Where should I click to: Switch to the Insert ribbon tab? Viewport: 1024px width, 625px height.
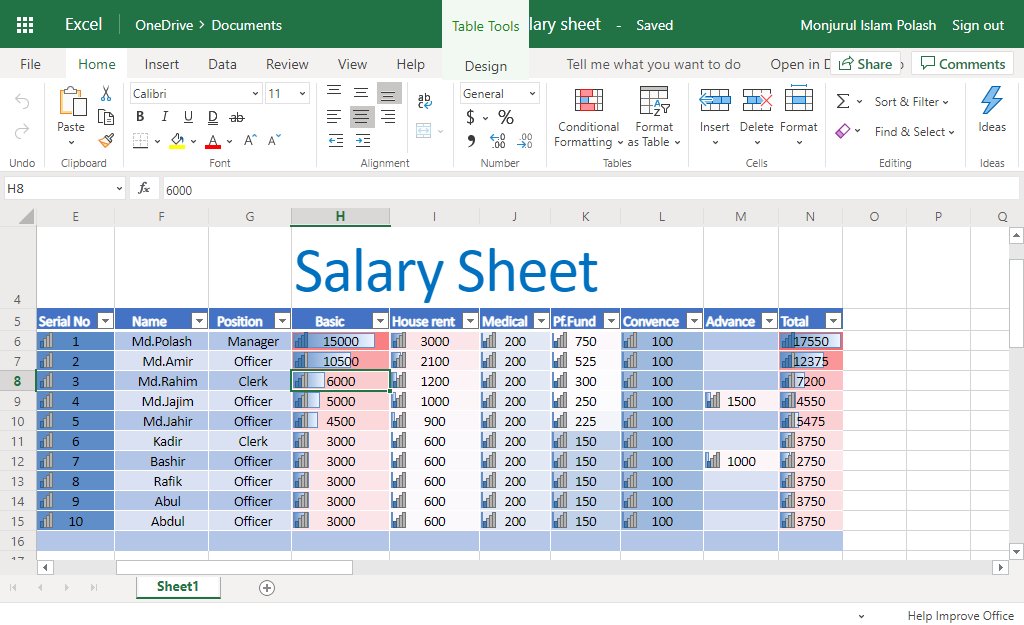pyautogui.click(x=162, y=64)
